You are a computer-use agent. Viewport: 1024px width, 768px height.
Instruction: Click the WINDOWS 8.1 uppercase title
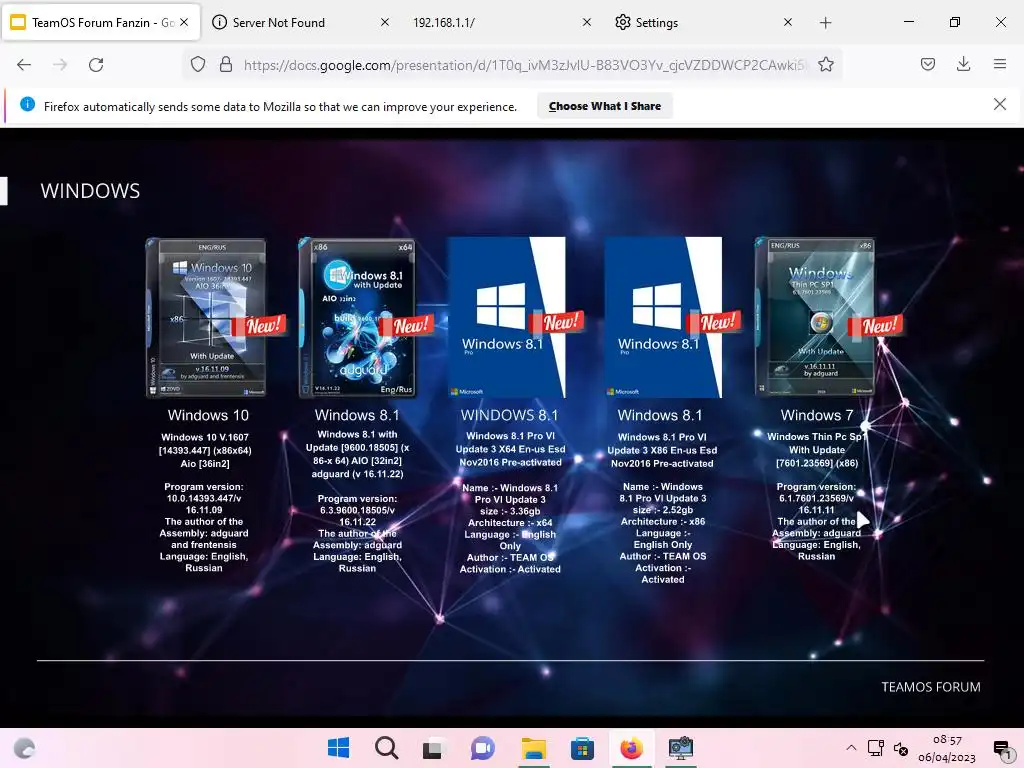point(509,415)
